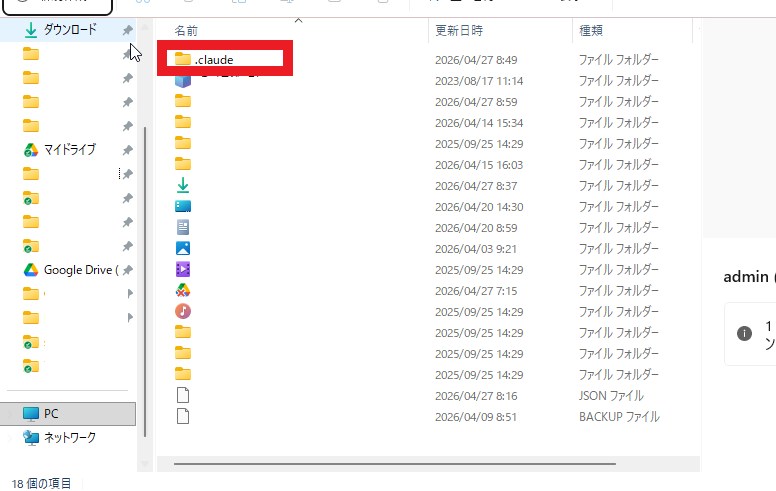Open マイドライブ in the navigation pane
The image size is (776, 491).
tap(70, 149)
